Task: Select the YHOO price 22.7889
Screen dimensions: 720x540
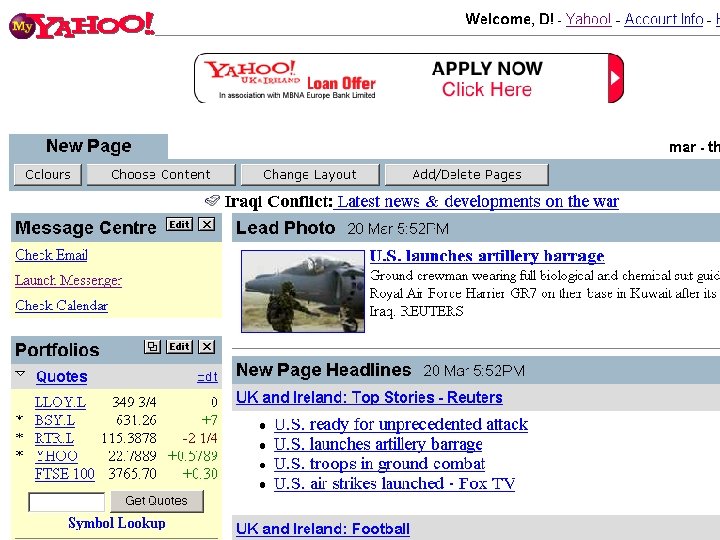Action: (132, 456)
